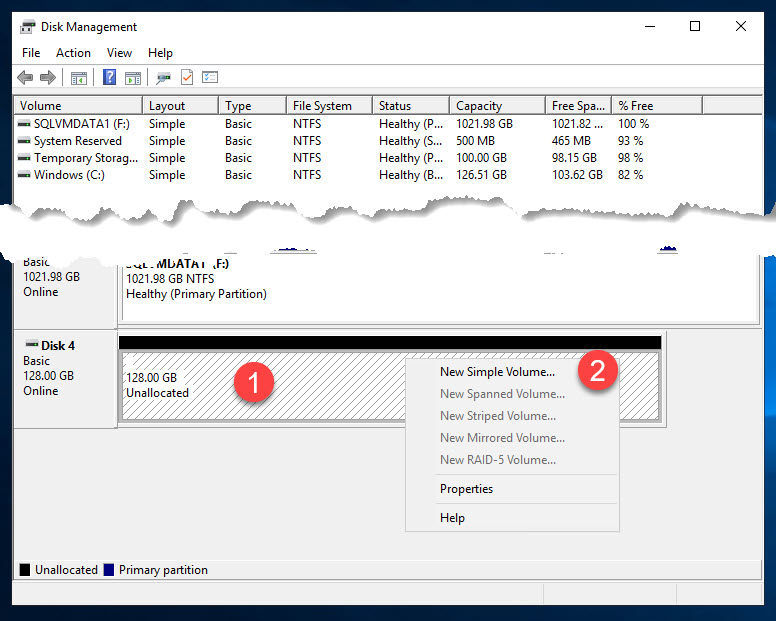Click the disk icon beside Disk 4
The width and height of the screenshot is (776, 621).
[x=32, y=344]
